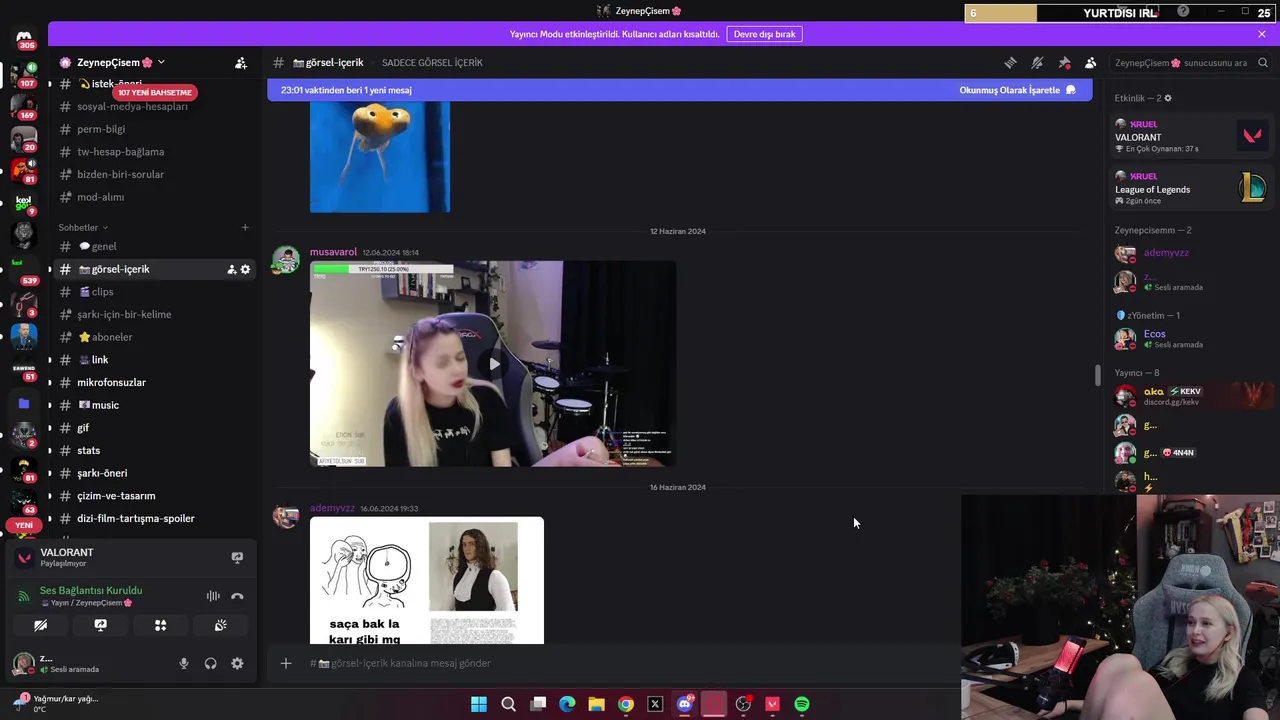Click 'Devre dışı bırak' button
The height and width of the screenshot is (720, 1280).
coord(764,34)
